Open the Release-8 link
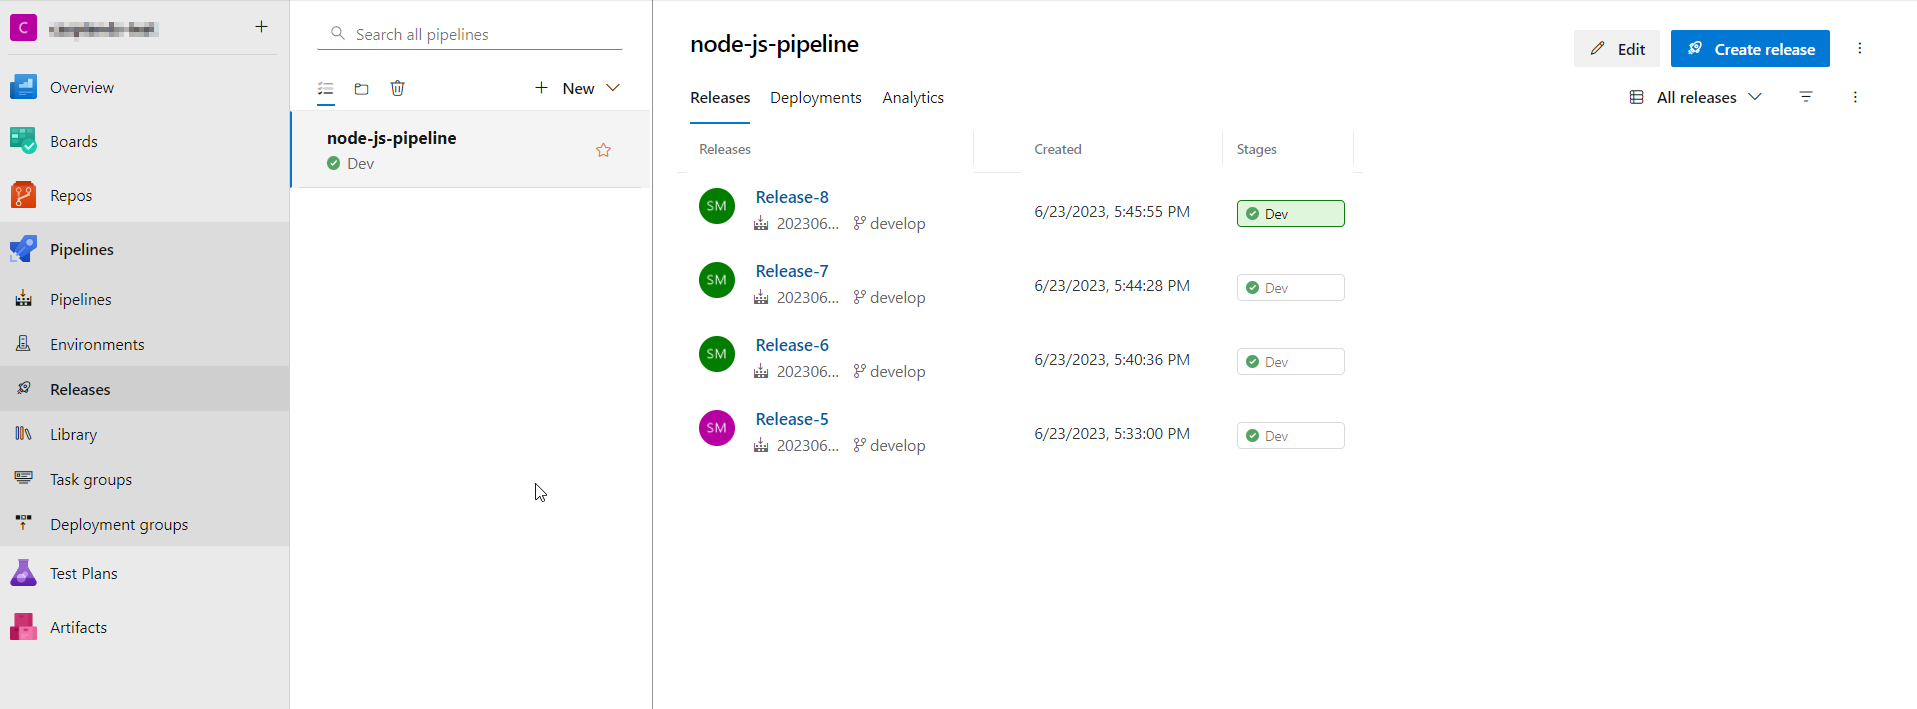 tap(792, 197)
